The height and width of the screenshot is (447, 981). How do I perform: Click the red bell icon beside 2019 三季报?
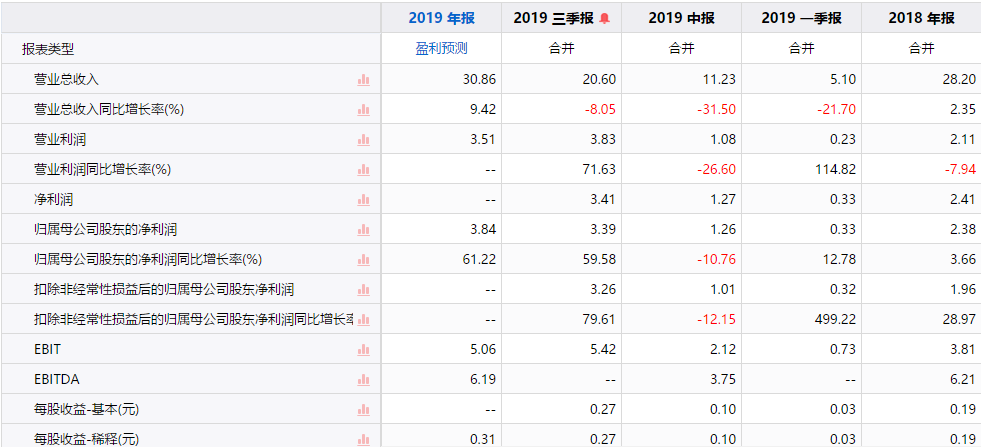click(x=604, y=18)
